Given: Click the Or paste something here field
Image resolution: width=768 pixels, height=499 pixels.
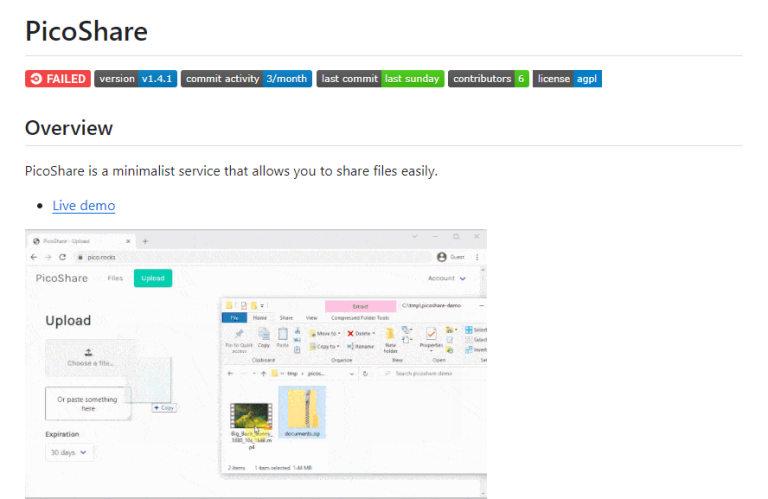Looking at the screenshot, I should [88, 402].
